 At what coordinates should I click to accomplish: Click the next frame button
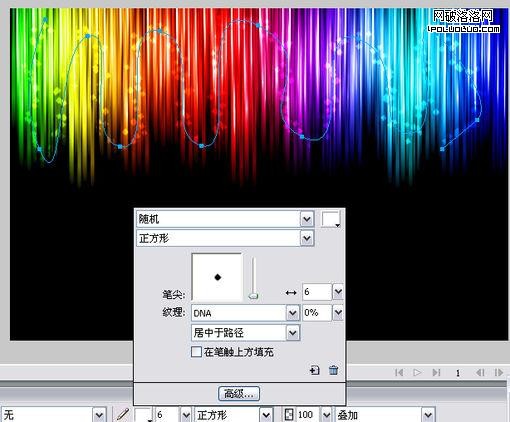pyautogui.click(x=499, y=372)
